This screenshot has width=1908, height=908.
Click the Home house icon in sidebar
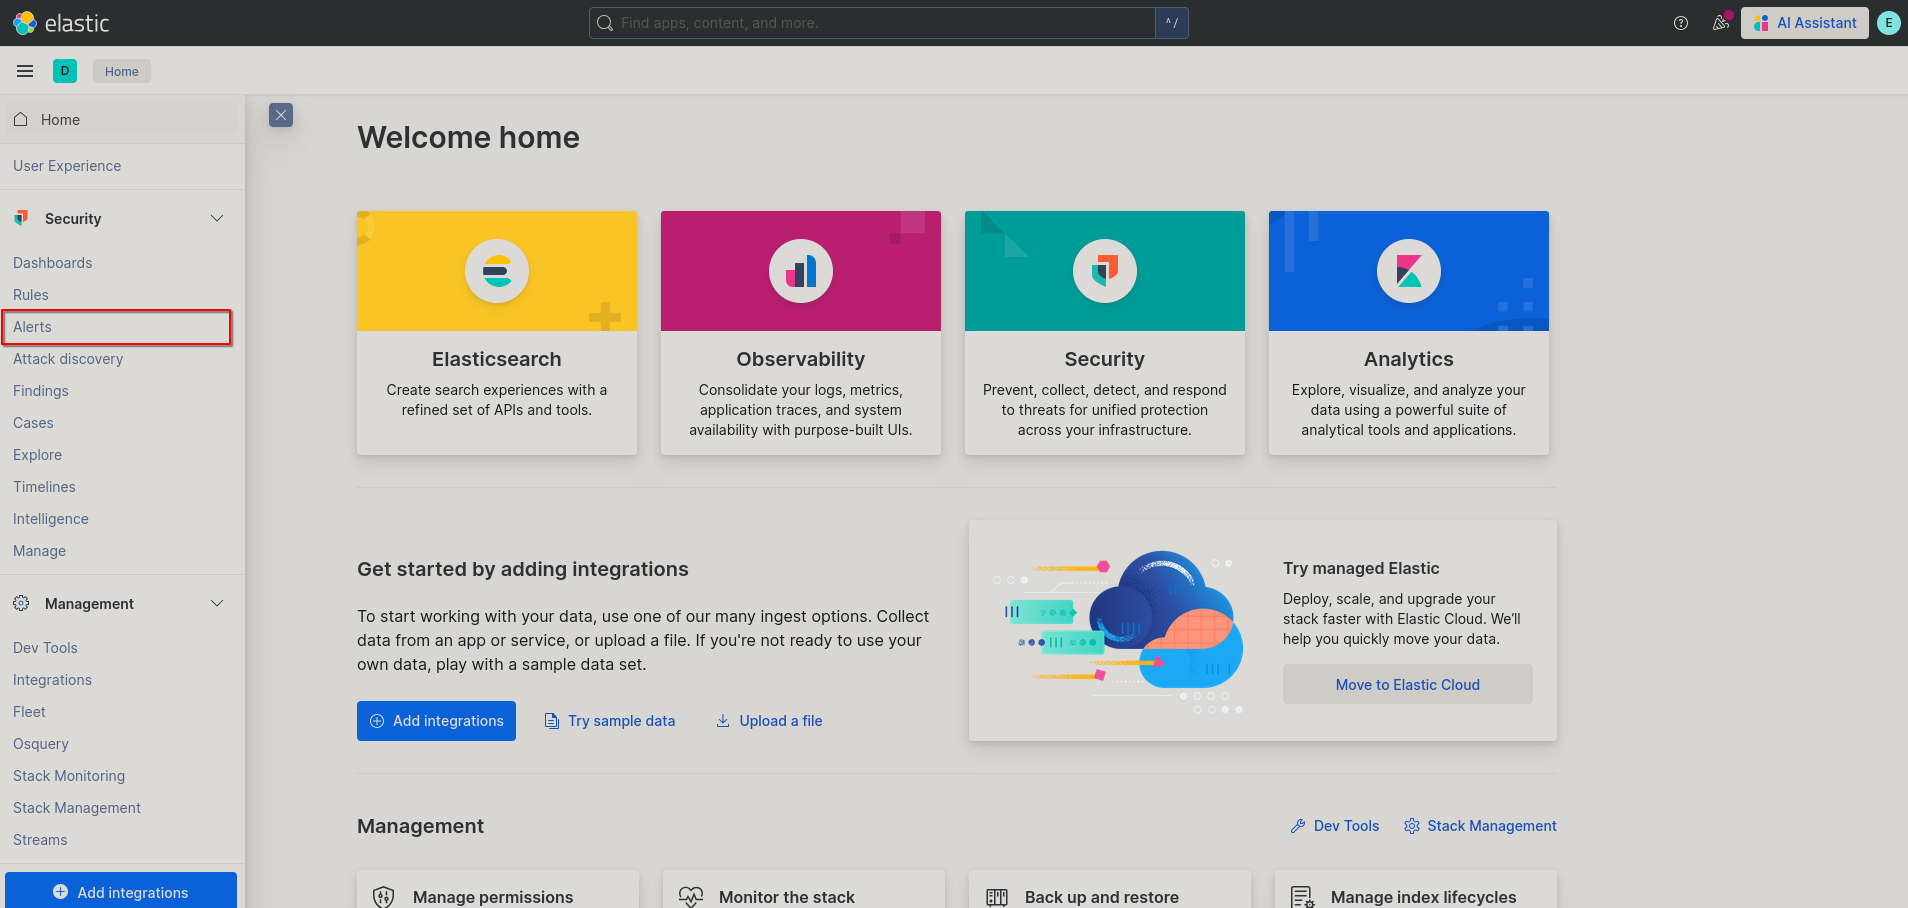(x=21, y=119)
